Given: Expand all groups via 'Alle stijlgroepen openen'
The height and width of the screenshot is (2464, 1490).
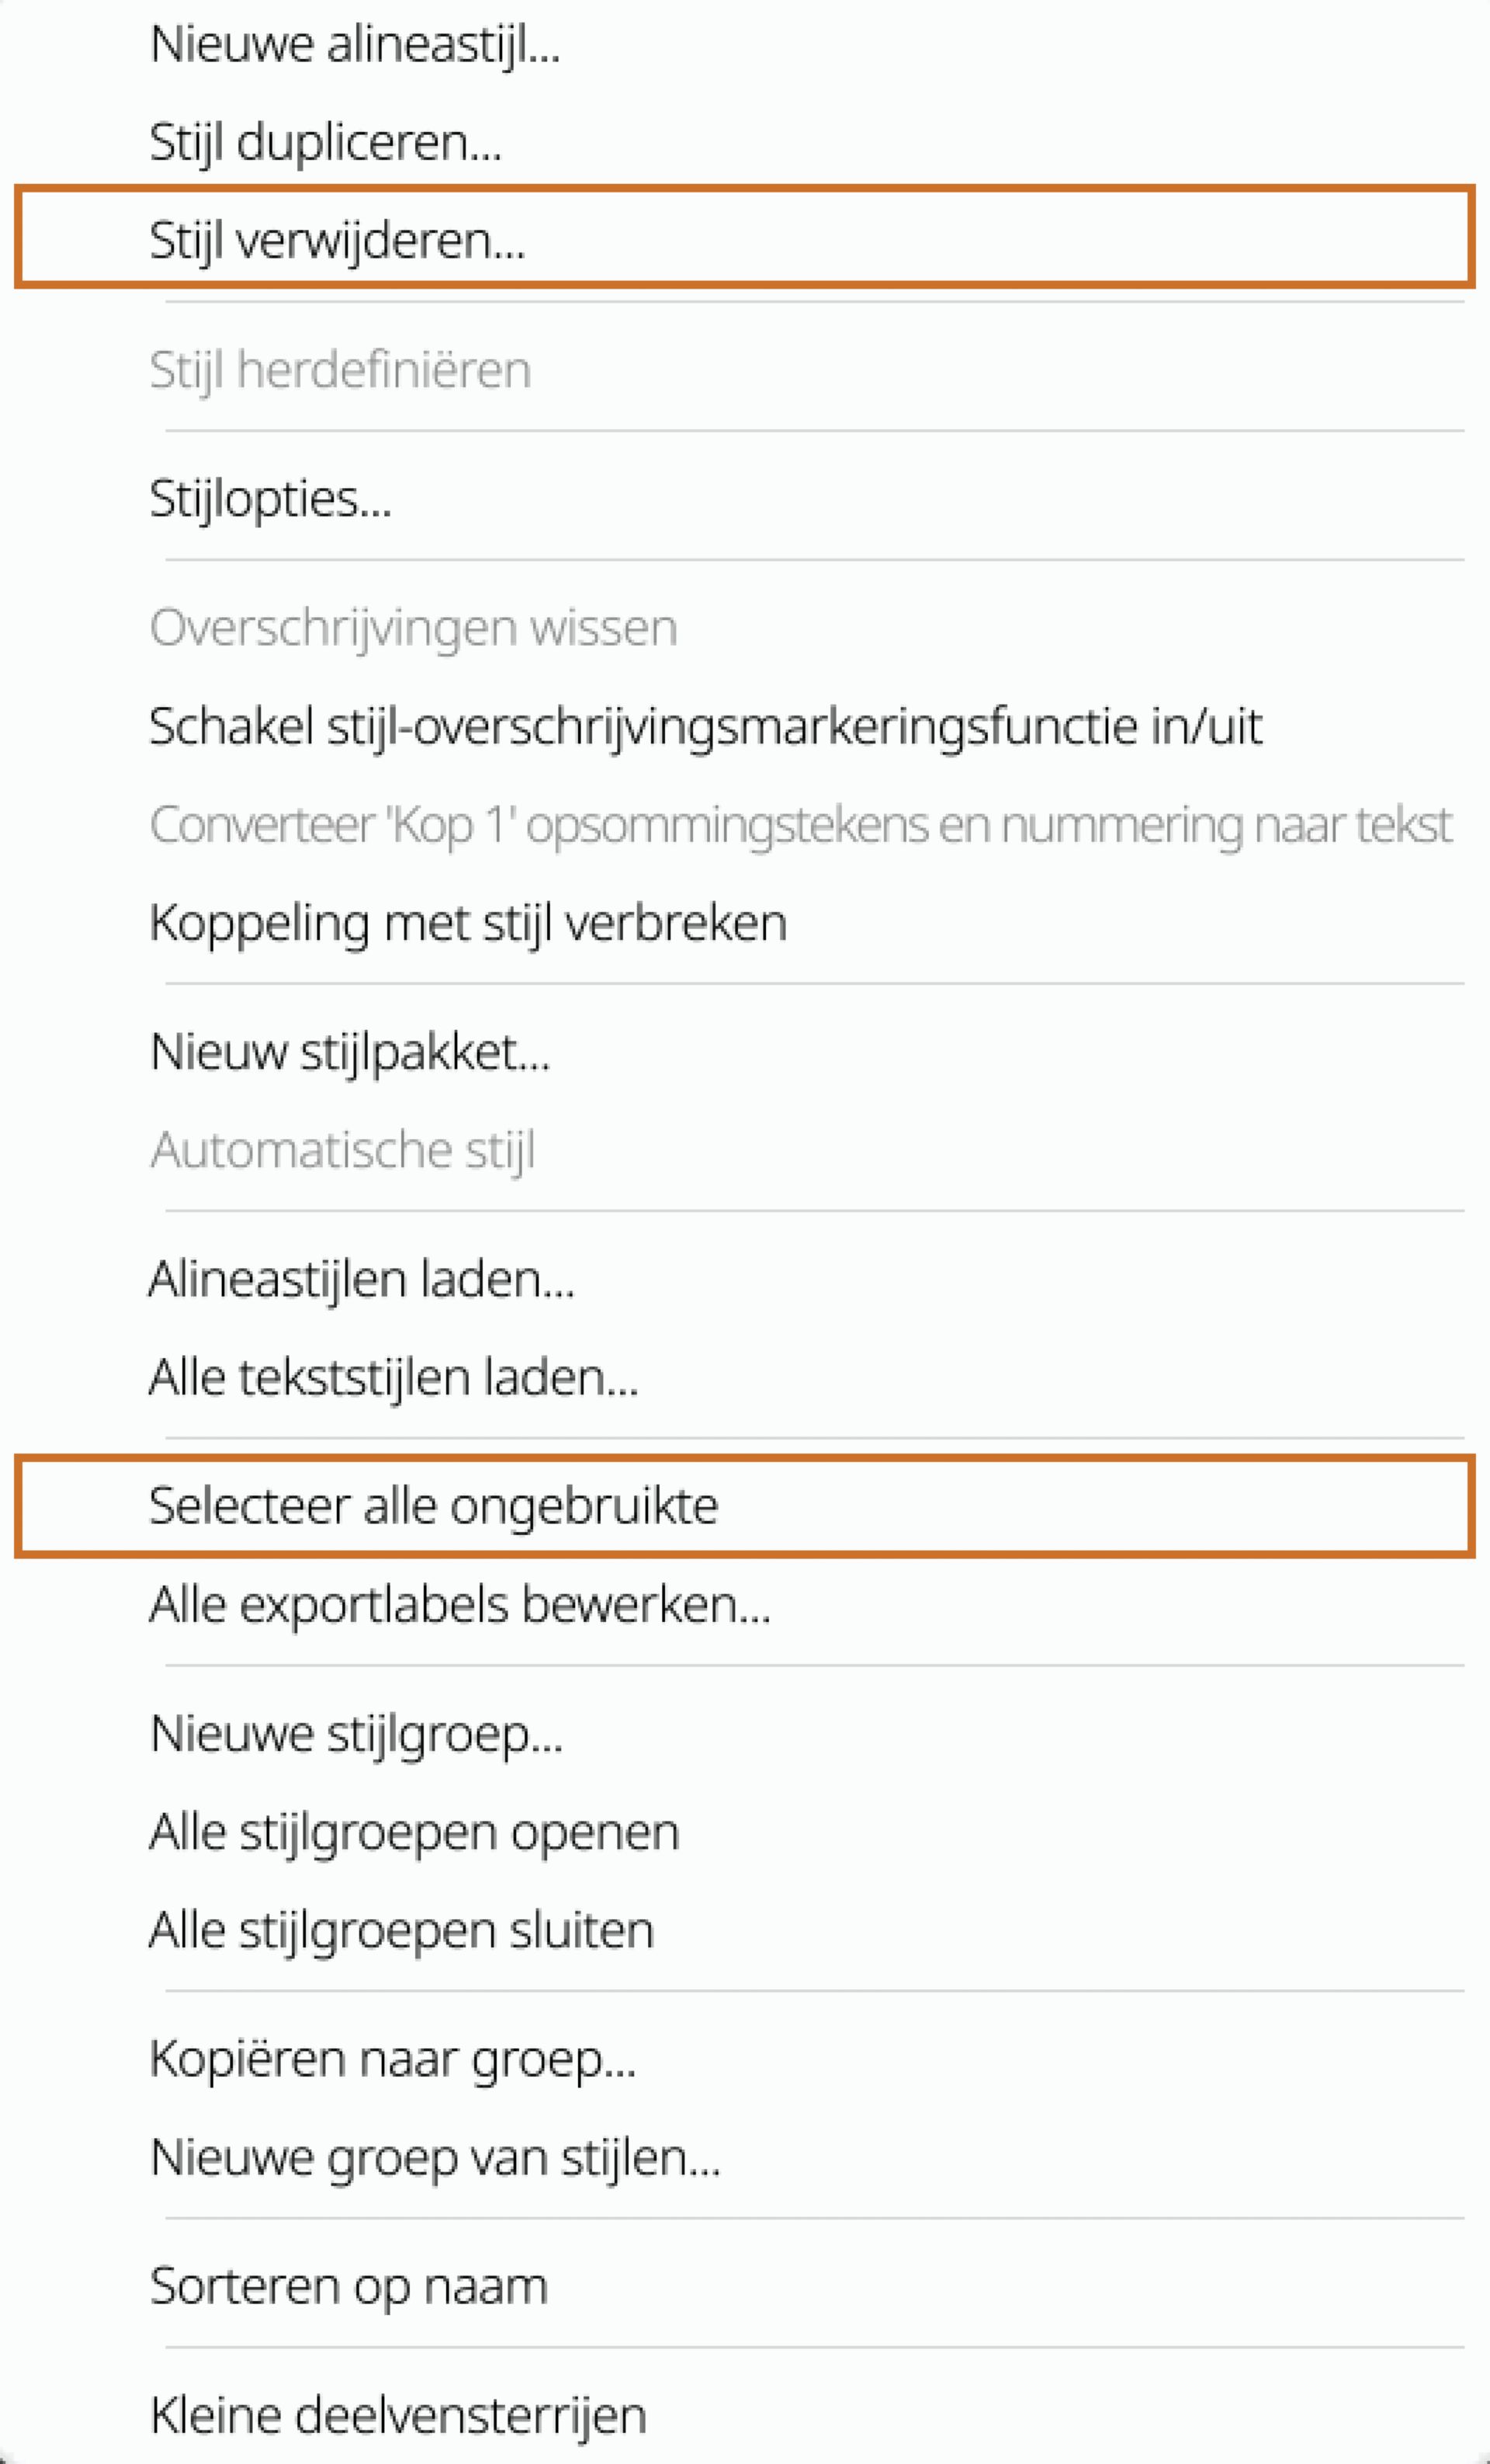Looking at the screenshot, I should [414, 1830].
